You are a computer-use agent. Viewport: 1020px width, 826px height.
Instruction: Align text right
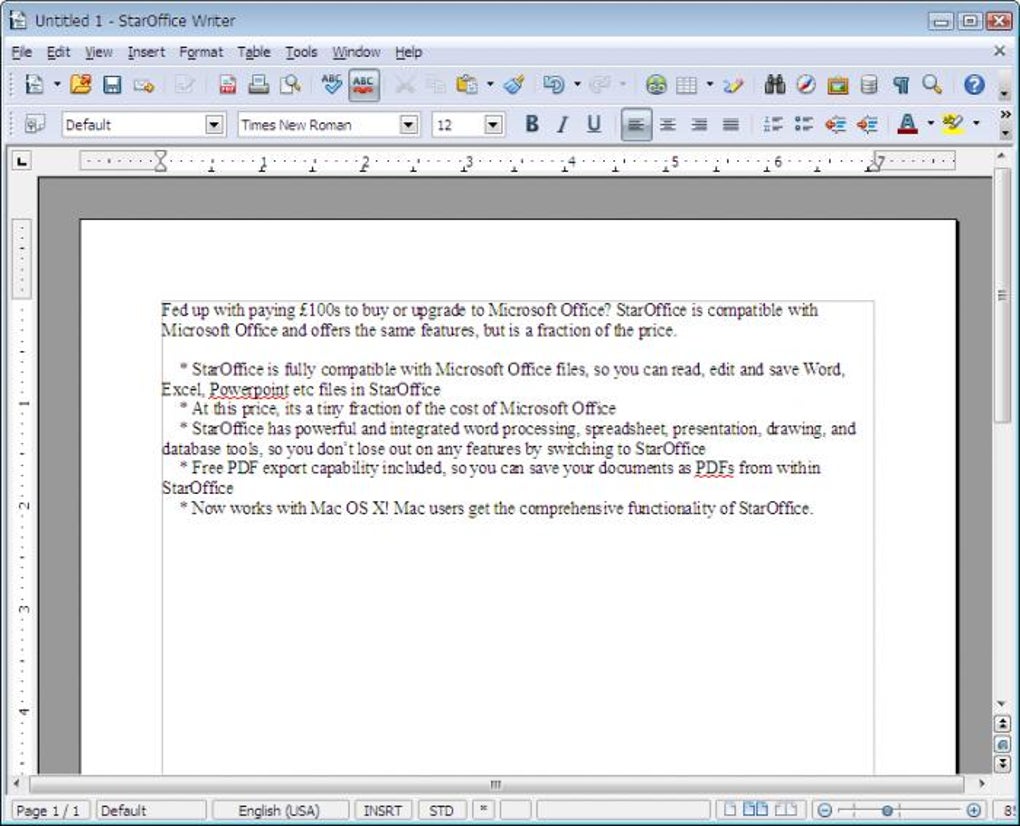point(699,124)
